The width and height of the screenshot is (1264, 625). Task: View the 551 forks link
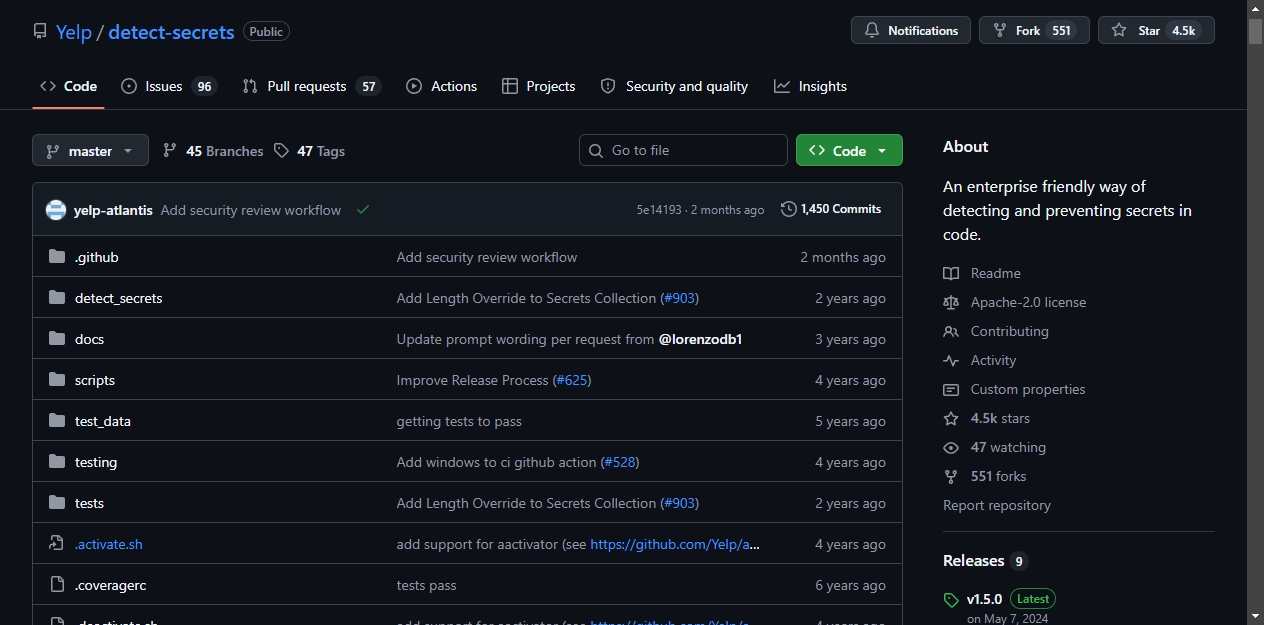(985, 476)
